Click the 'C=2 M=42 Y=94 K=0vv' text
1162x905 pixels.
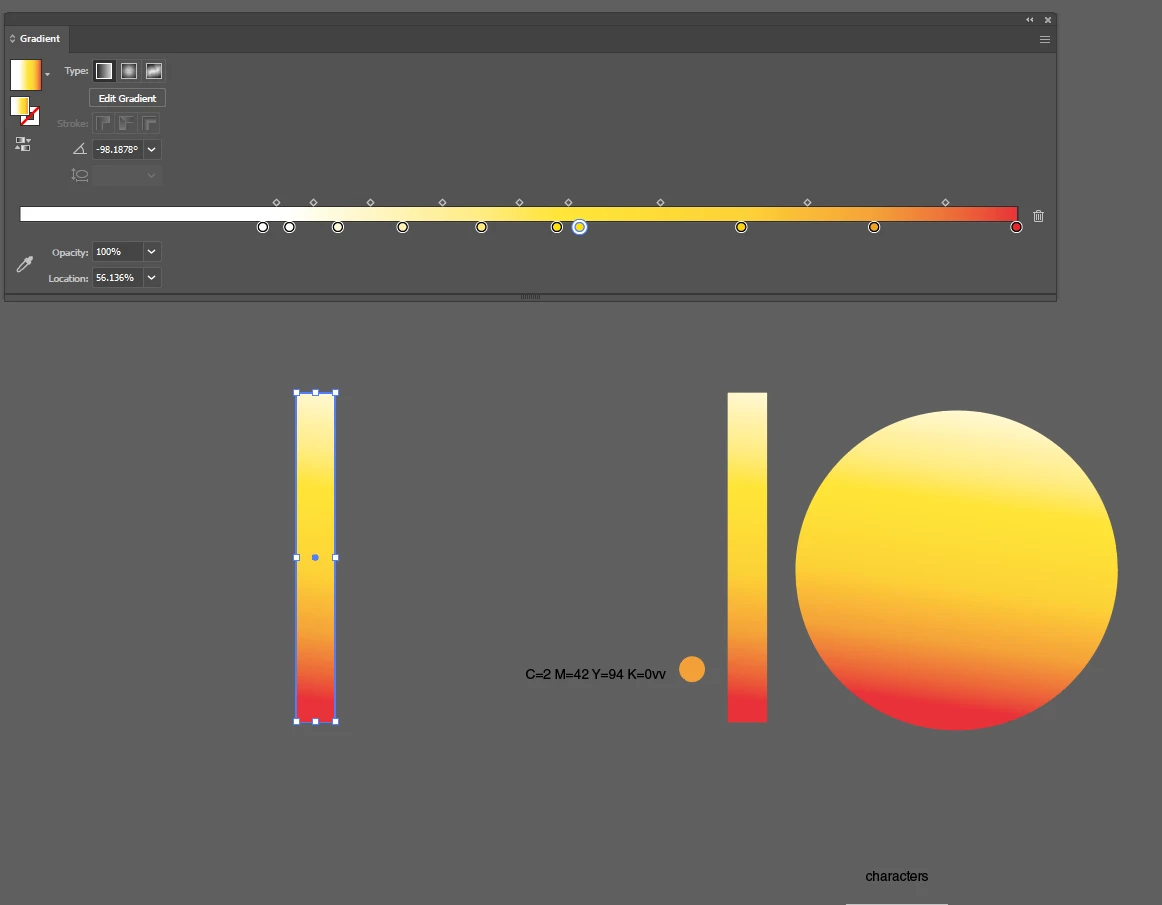(595, 674)
